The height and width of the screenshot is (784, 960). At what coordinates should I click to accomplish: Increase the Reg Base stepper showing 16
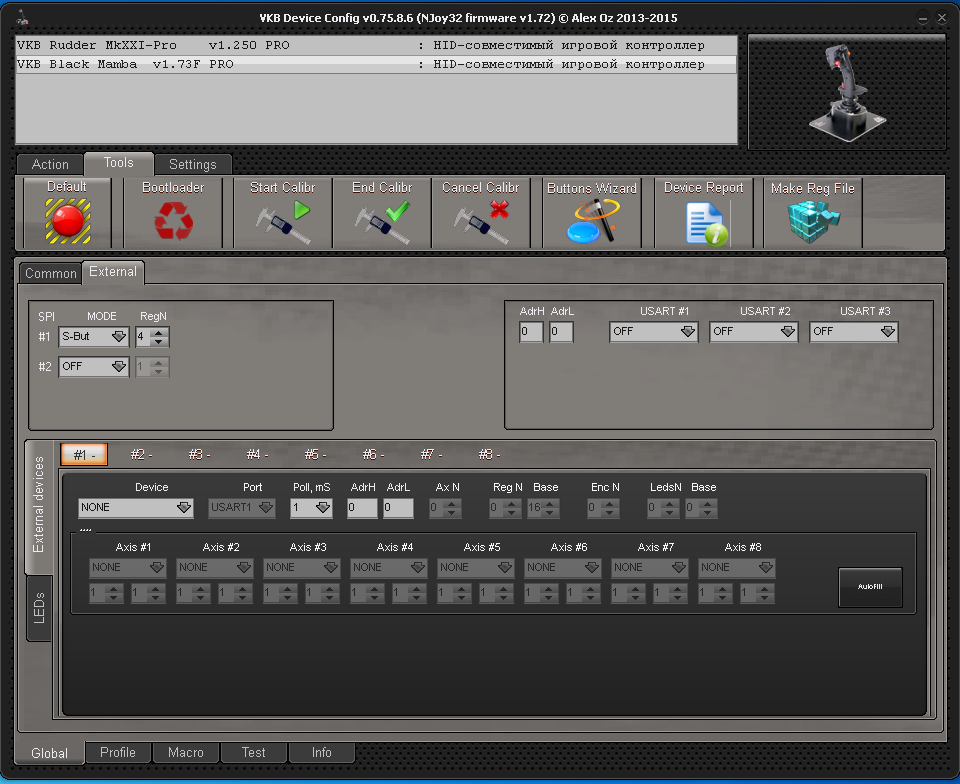(550, 504)
